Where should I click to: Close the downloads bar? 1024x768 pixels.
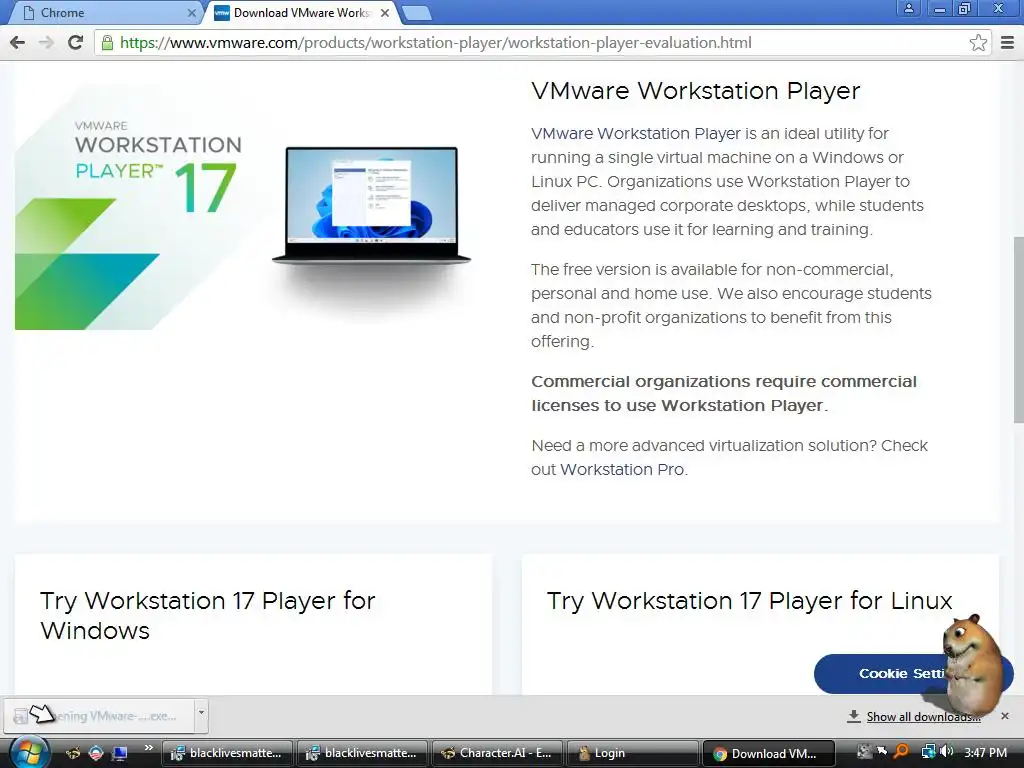point(1005,716)
